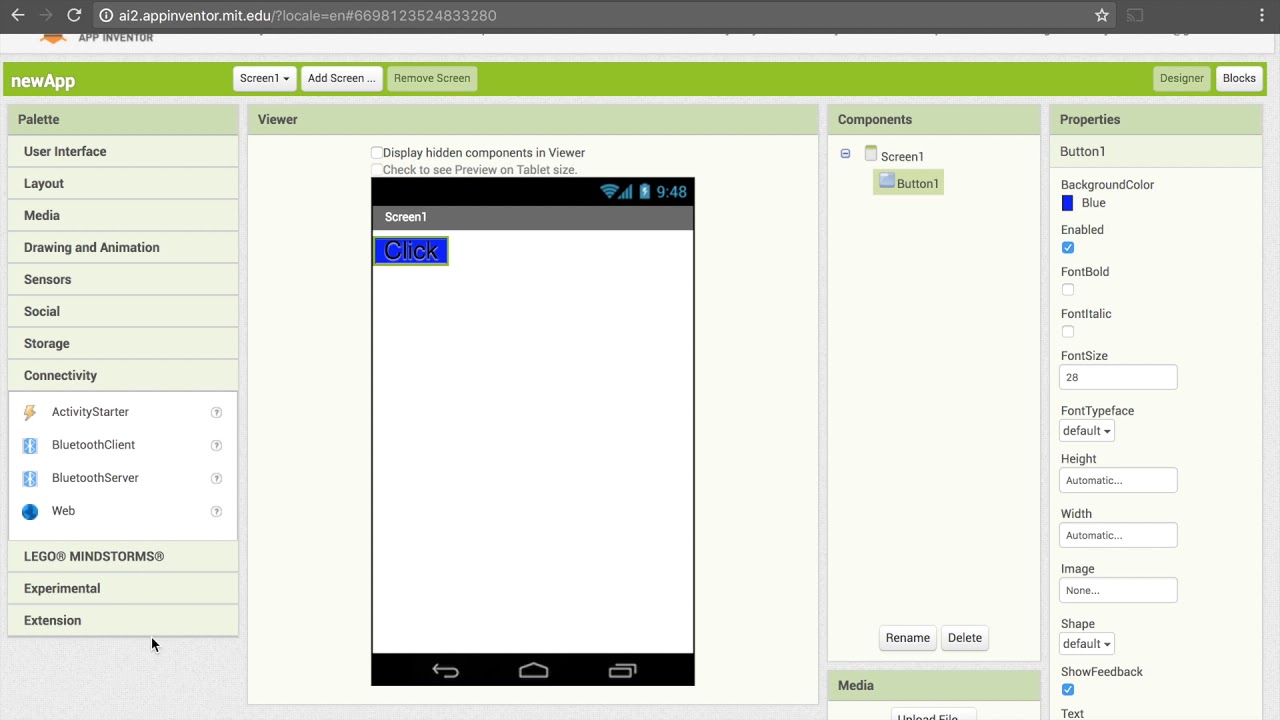Uncheck the ShowFeedback checkbox
Image resolution: width=1280 pixels, height=720 pixels.
pyautogui.click(x=1068, y=690)
